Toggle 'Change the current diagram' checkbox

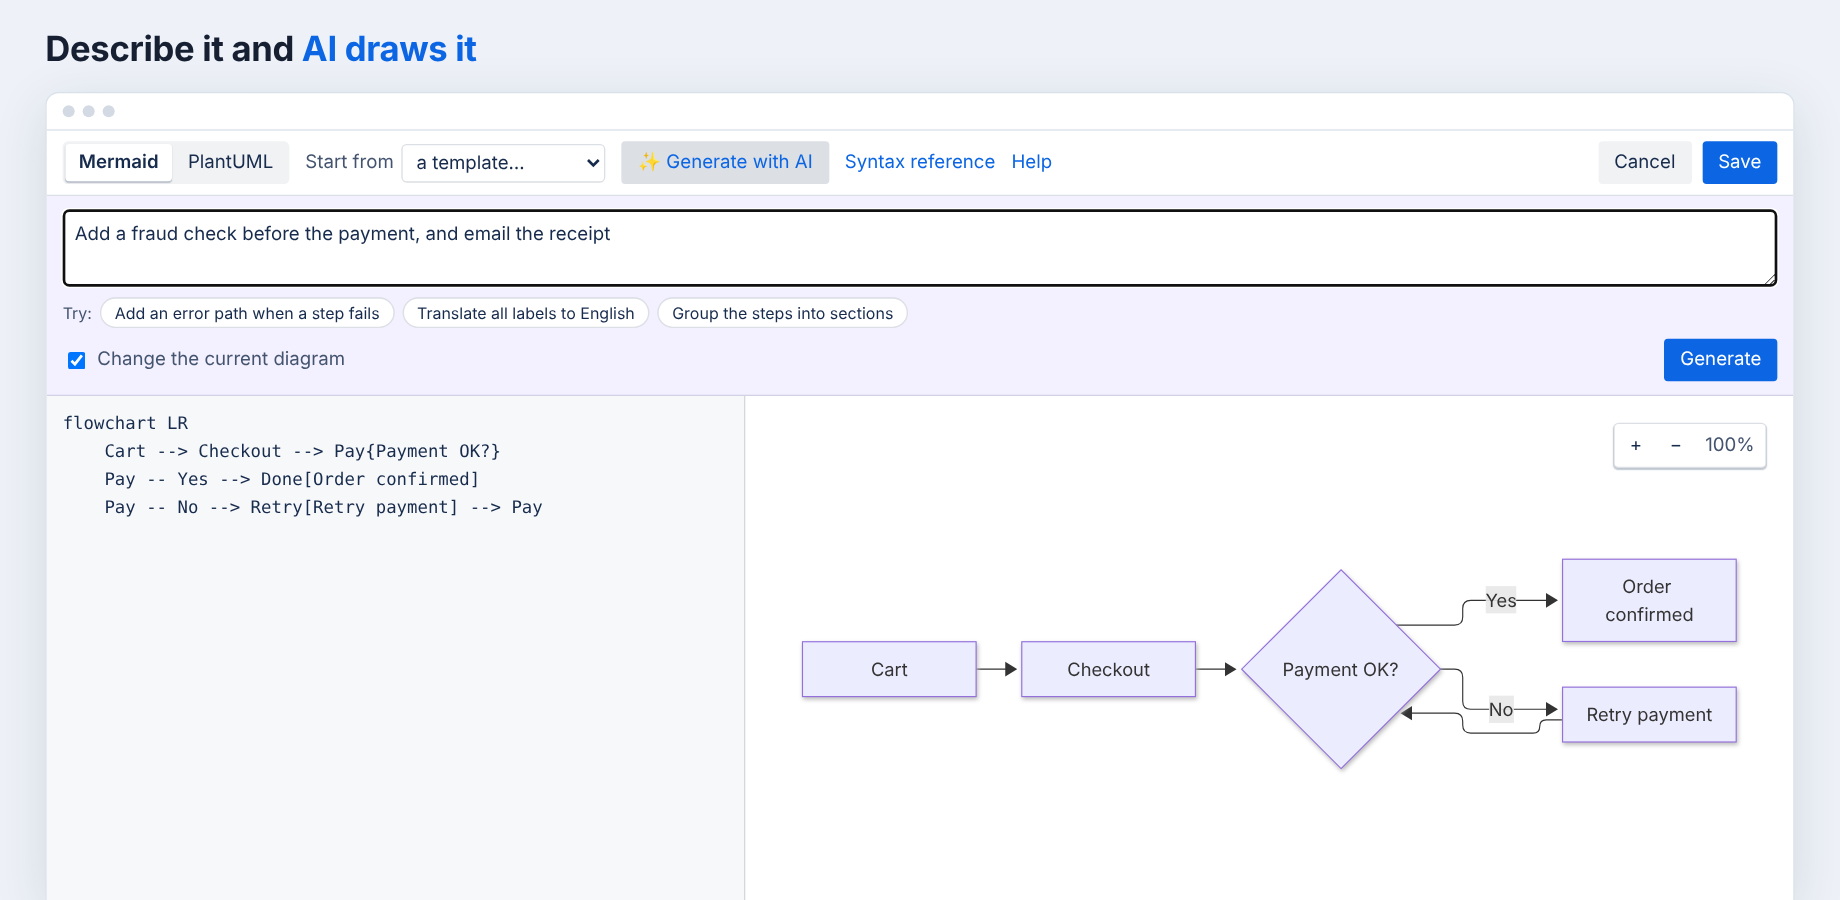click(76, 360)
